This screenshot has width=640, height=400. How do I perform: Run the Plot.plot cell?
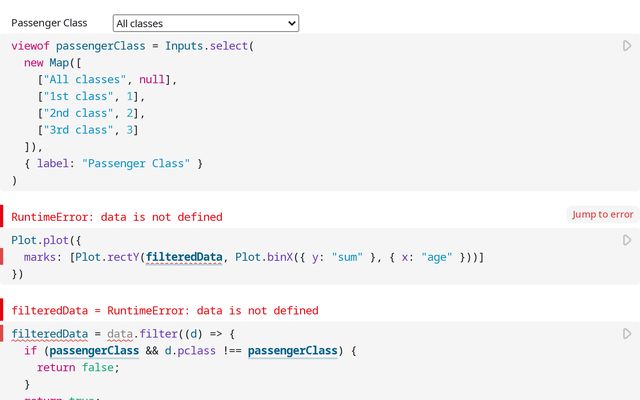pyautogui.click(x=627, y=240)
